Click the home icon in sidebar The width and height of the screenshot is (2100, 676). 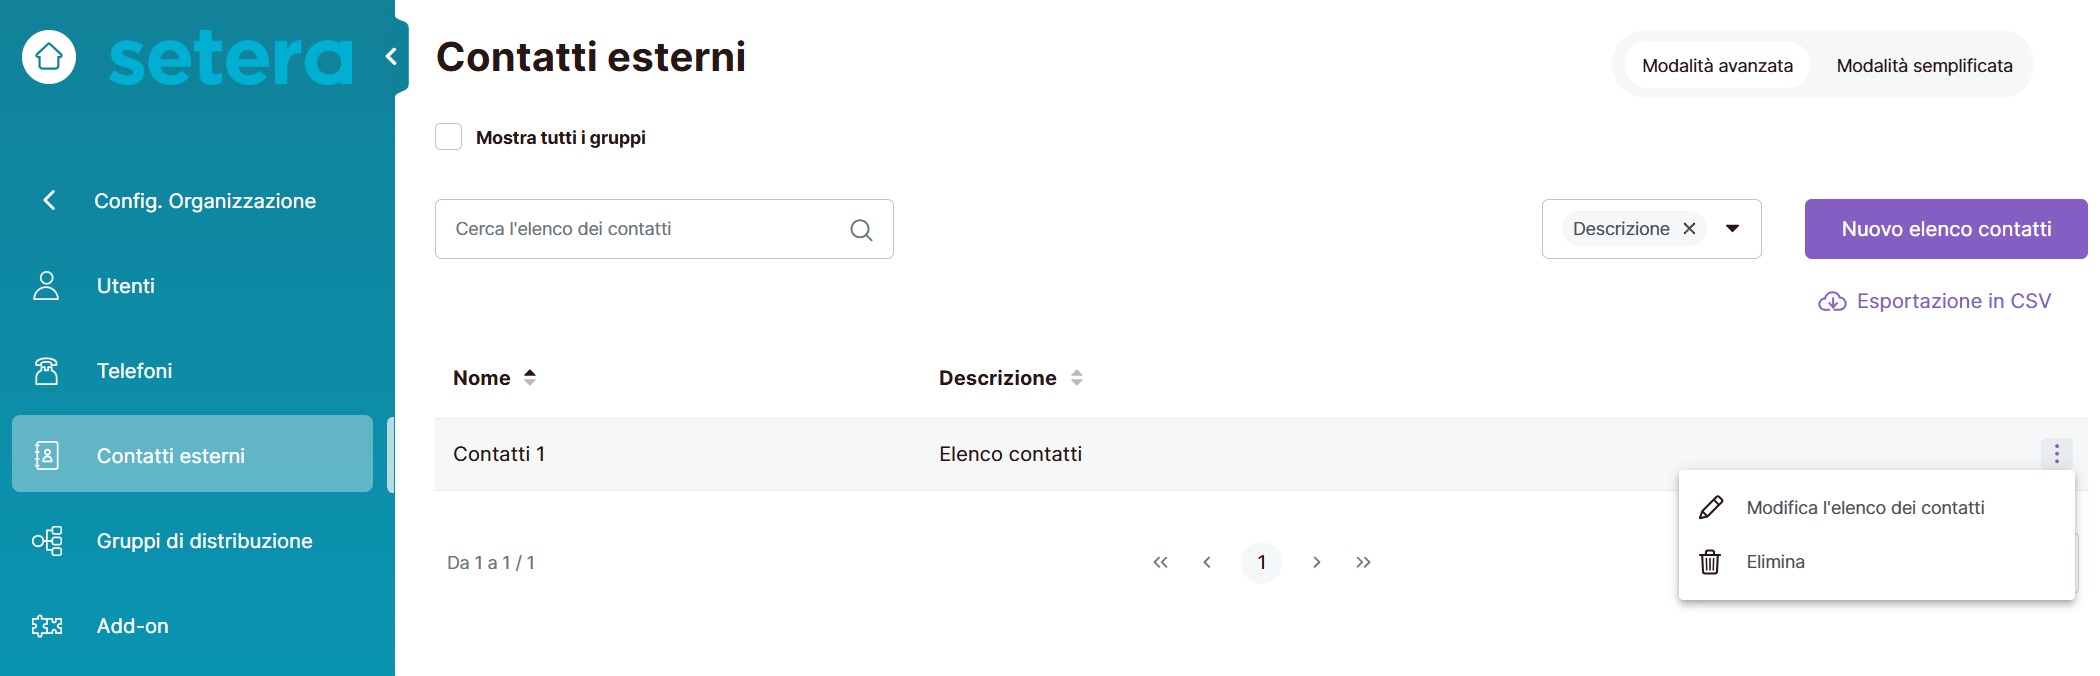pyautogui.click(x=49, y=57)
